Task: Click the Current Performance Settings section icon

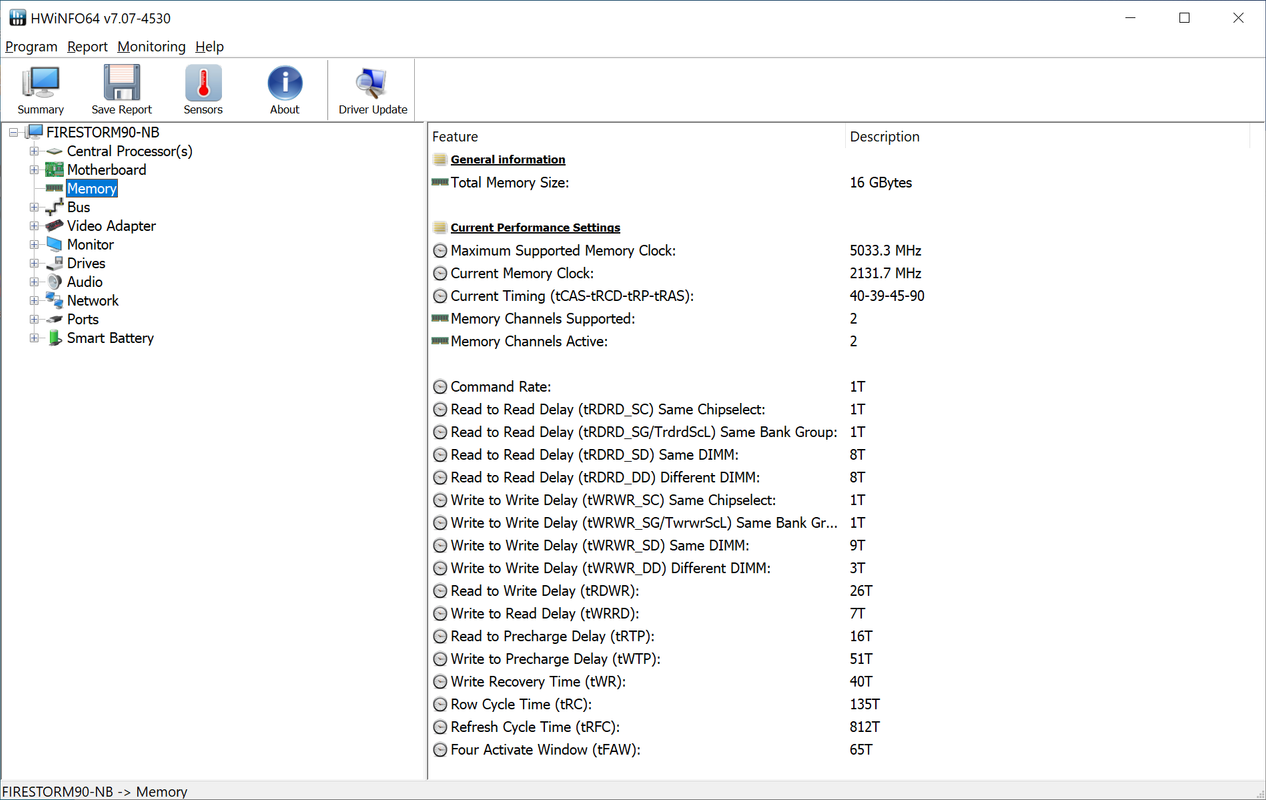Action: 440,228
